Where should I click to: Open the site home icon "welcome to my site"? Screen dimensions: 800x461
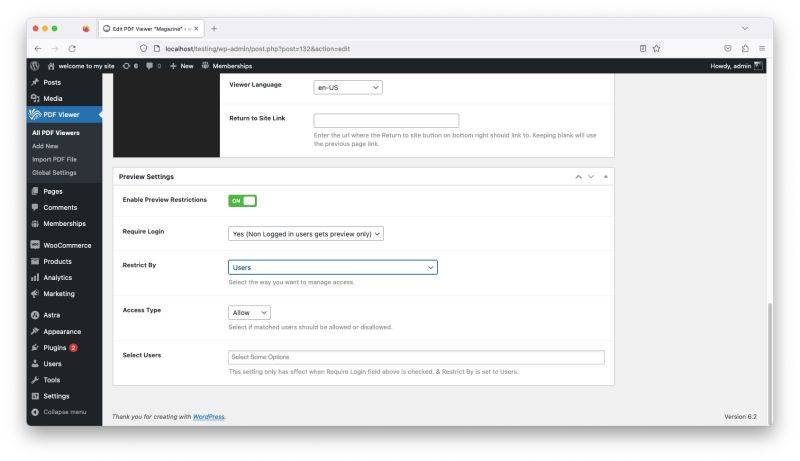point(81,66)
